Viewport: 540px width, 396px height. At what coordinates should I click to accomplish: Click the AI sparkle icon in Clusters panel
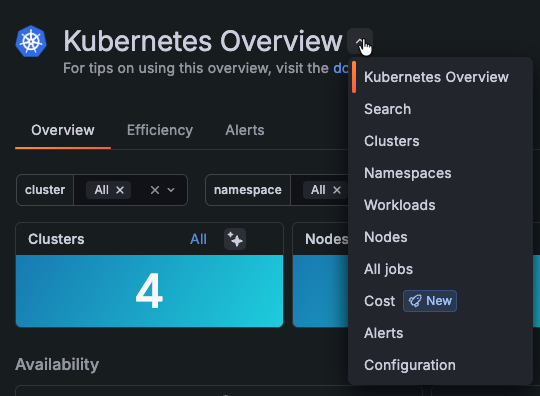click(235, 239)
